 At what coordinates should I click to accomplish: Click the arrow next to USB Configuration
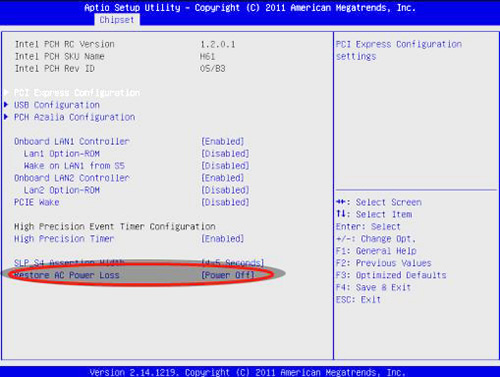[x=6, y=105]
